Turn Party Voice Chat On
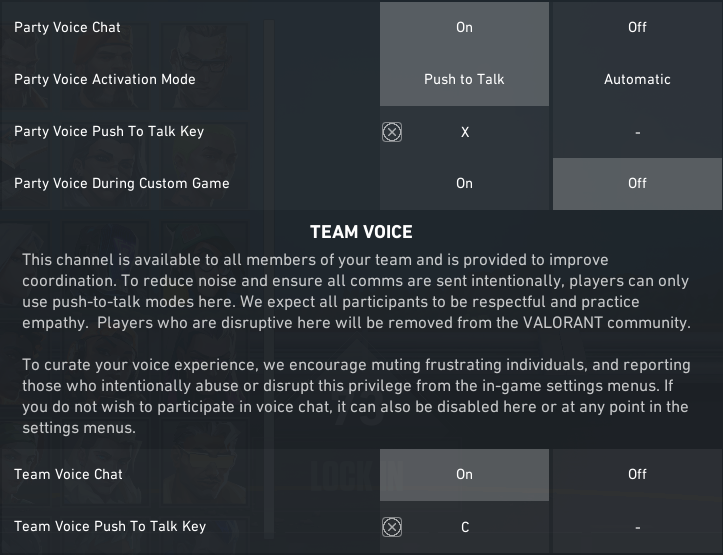Image resolution: width=723 pixels, height=555 pixels. 464,27
